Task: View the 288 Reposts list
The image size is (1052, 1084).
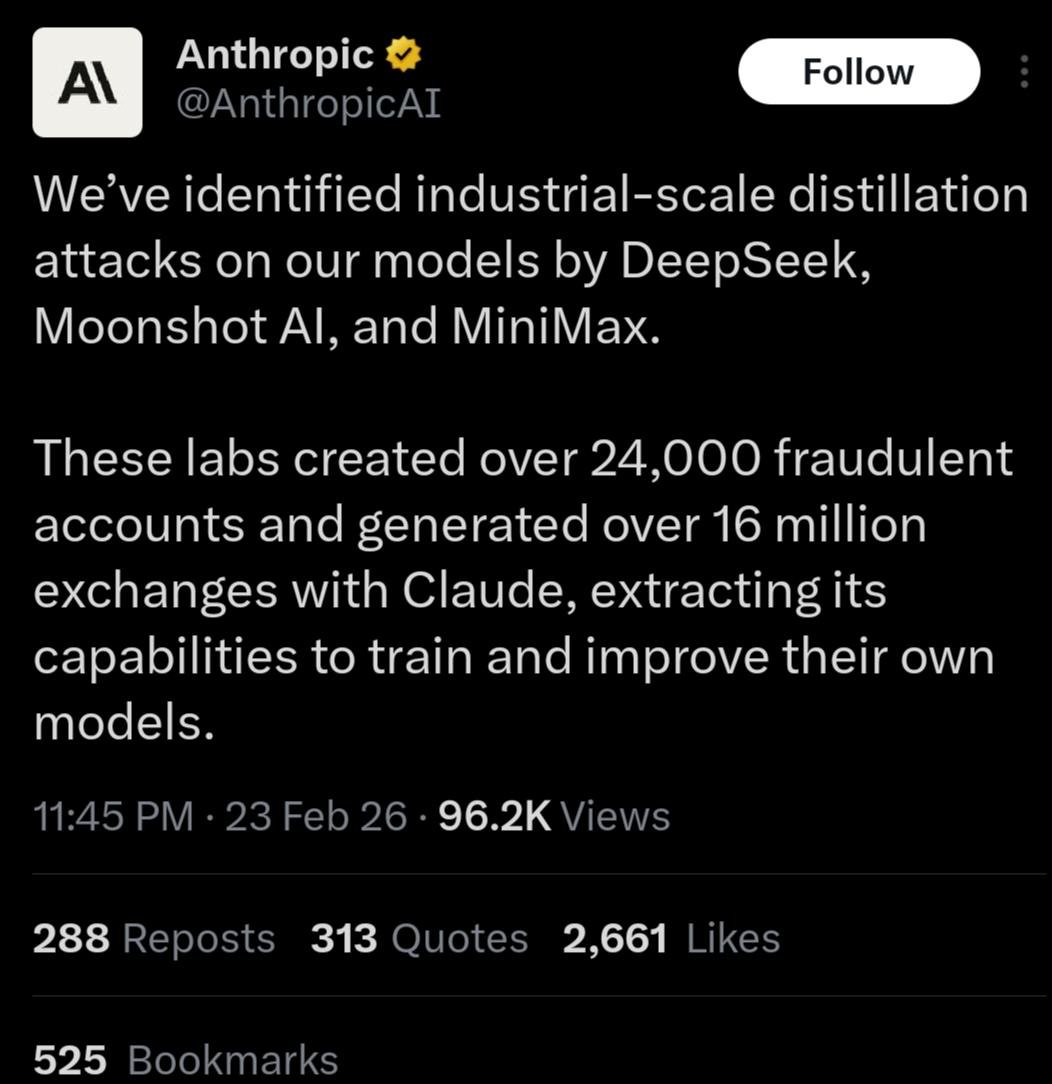Action: pos(153,938)
